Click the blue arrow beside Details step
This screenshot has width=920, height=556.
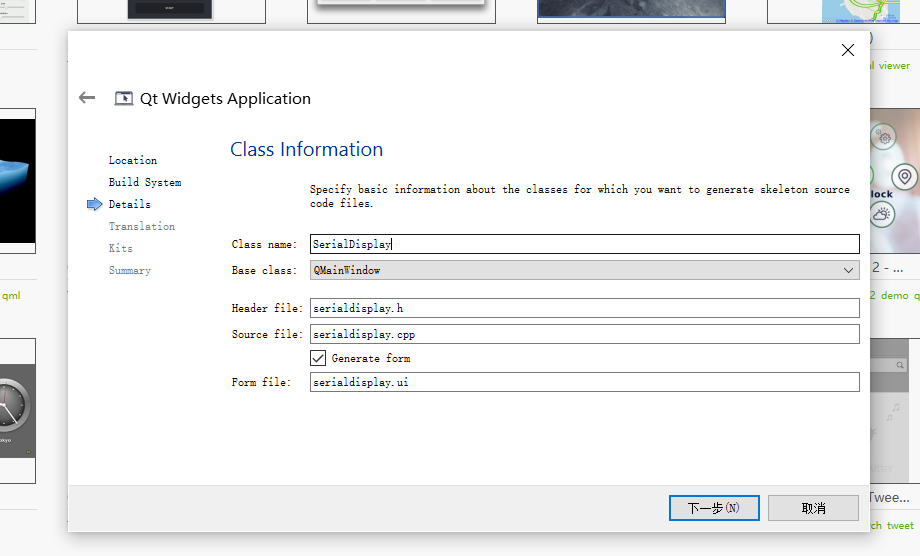point(94,204)
